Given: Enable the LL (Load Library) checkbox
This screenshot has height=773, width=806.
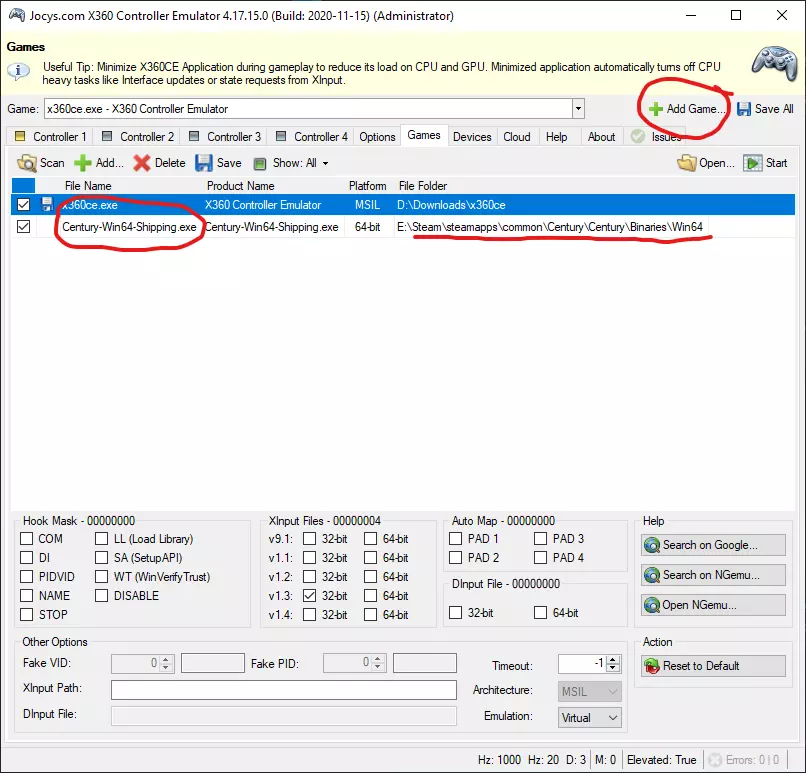Looking at the screenshot, I should [101, 539].
